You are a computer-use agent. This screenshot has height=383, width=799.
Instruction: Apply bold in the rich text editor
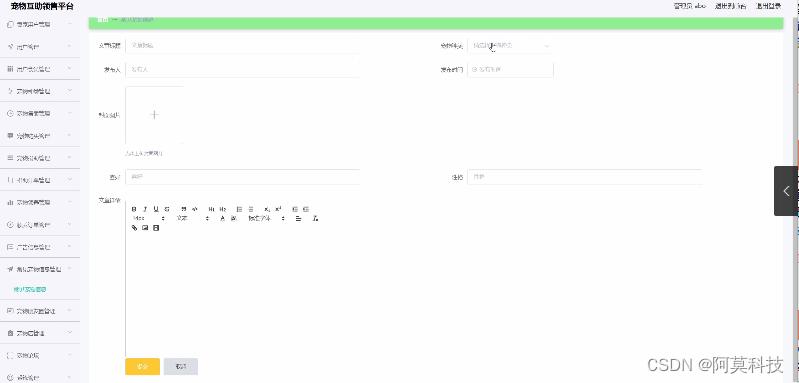(x=134, y=209)
